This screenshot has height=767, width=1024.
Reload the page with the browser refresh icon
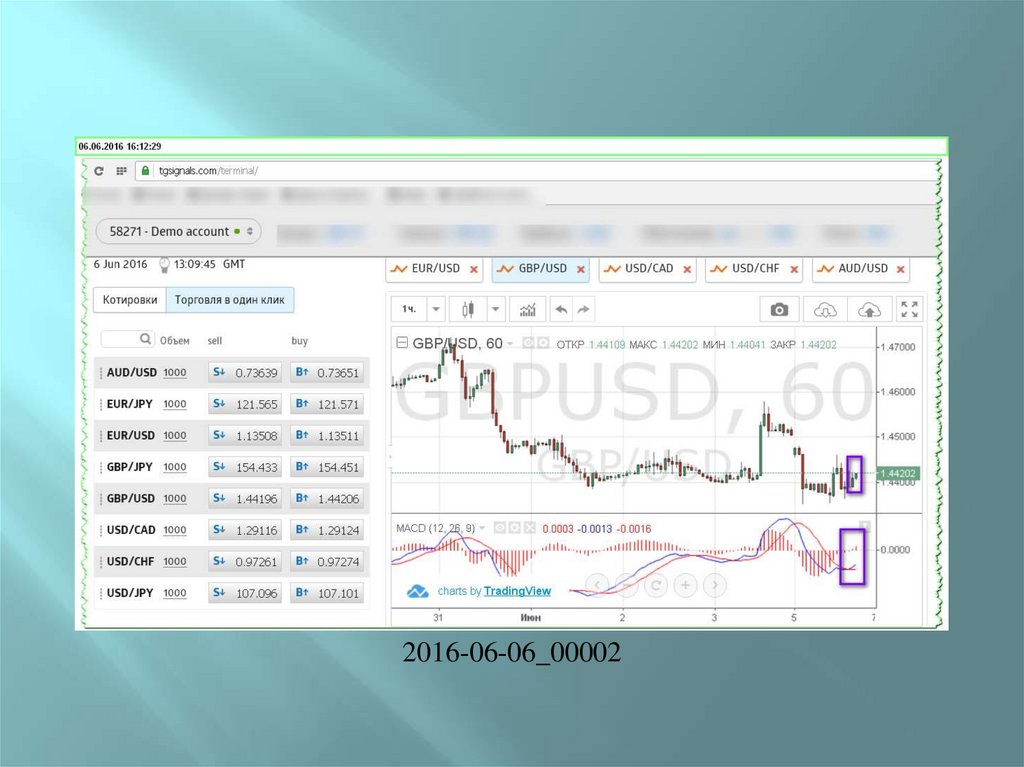(x=99, y=171)
